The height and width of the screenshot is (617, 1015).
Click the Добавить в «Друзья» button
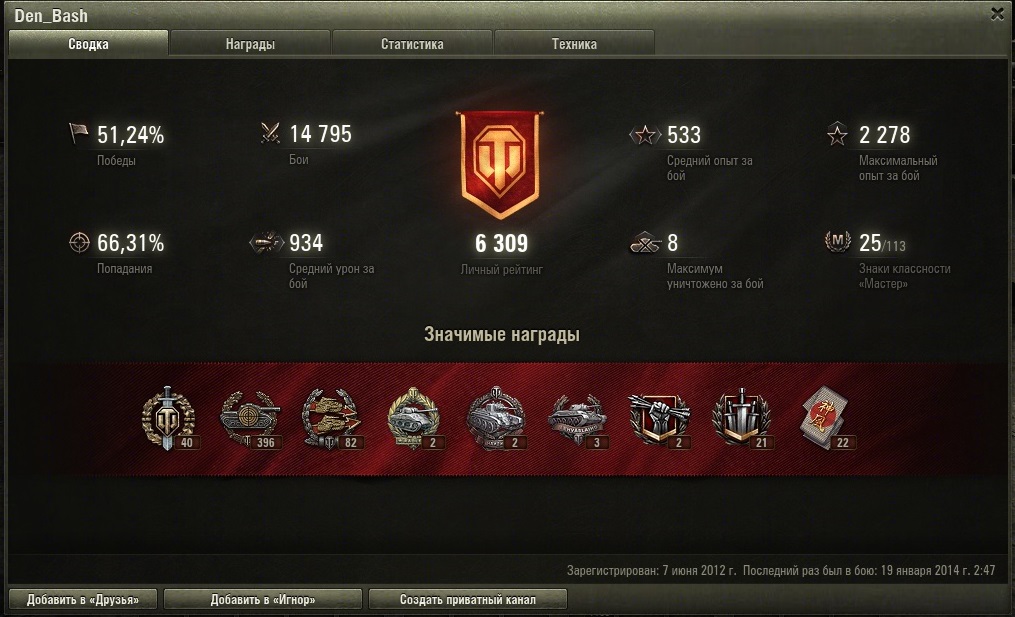(x=83, y=600)
